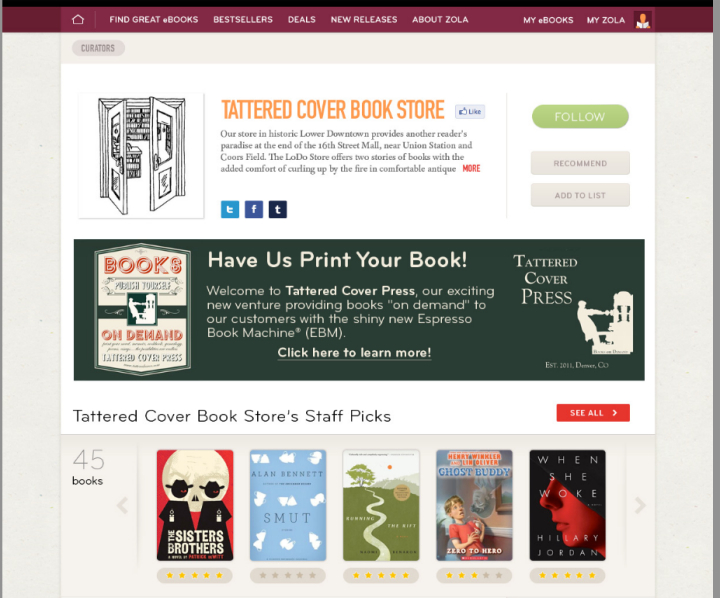Click here to learn more link
The image size is (720, 598).
[x=354, y=353]
